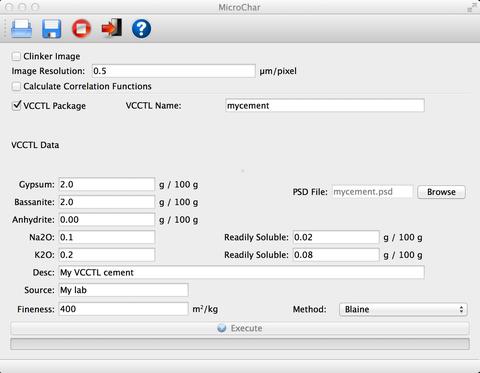Click the exit door arrow icon
Viewport: 480px width, 373px height.
112,28
